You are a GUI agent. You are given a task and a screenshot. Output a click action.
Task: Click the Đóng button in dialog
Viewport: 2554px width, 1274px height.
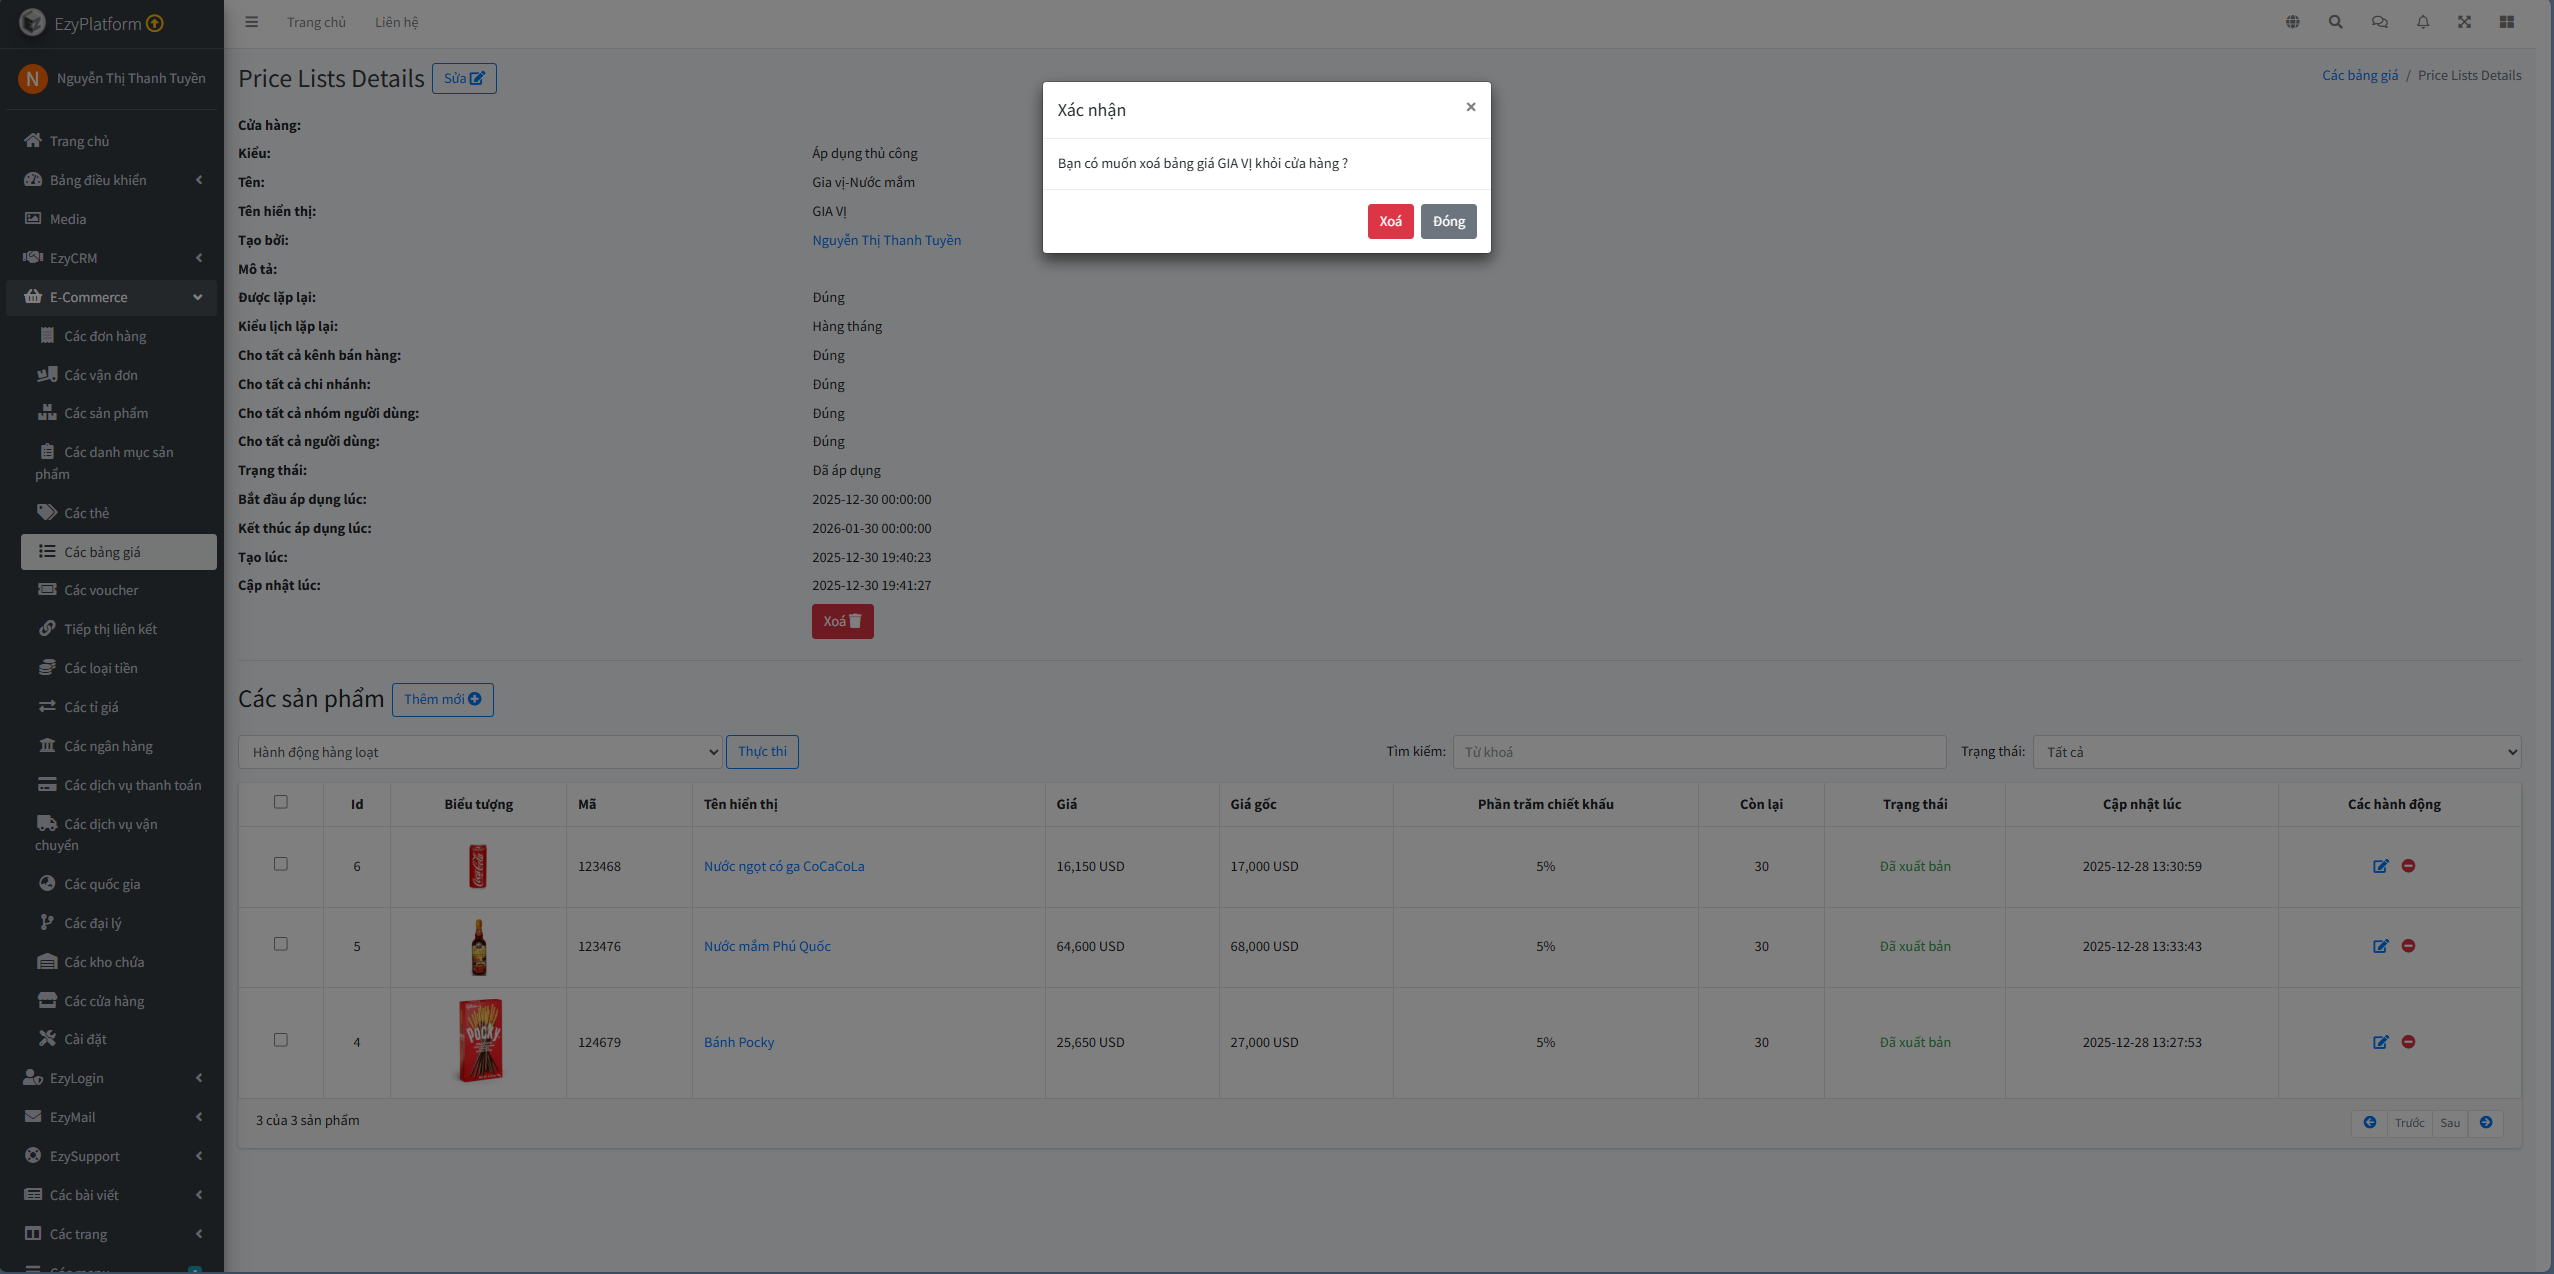point(1448,221)
